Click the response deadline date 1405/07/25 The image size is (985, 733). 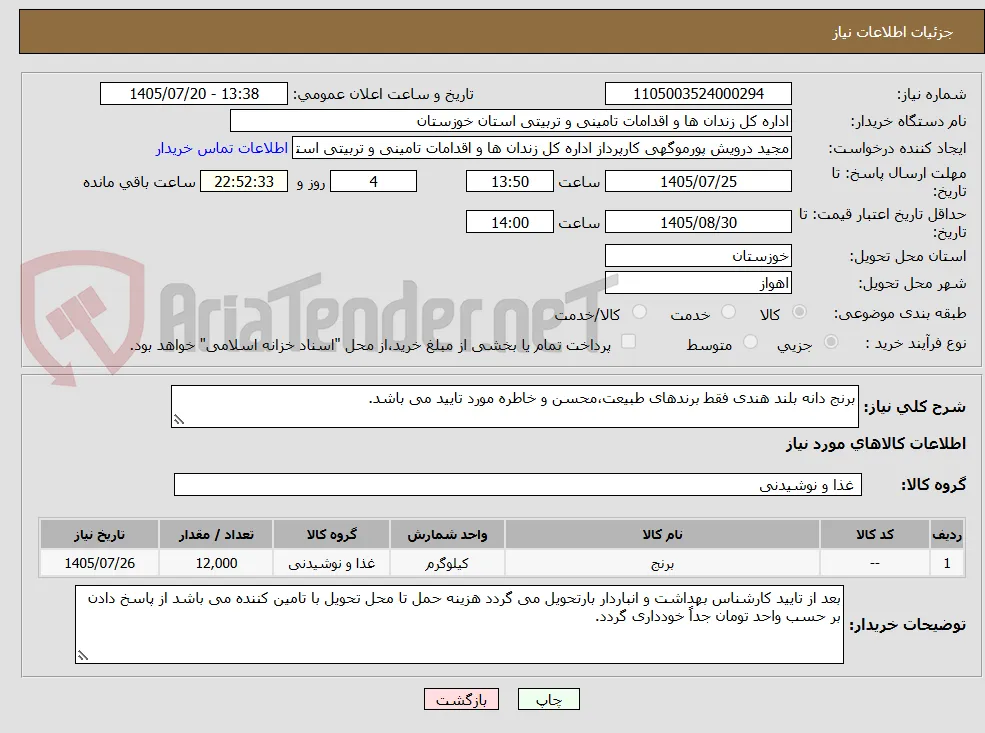698,182
